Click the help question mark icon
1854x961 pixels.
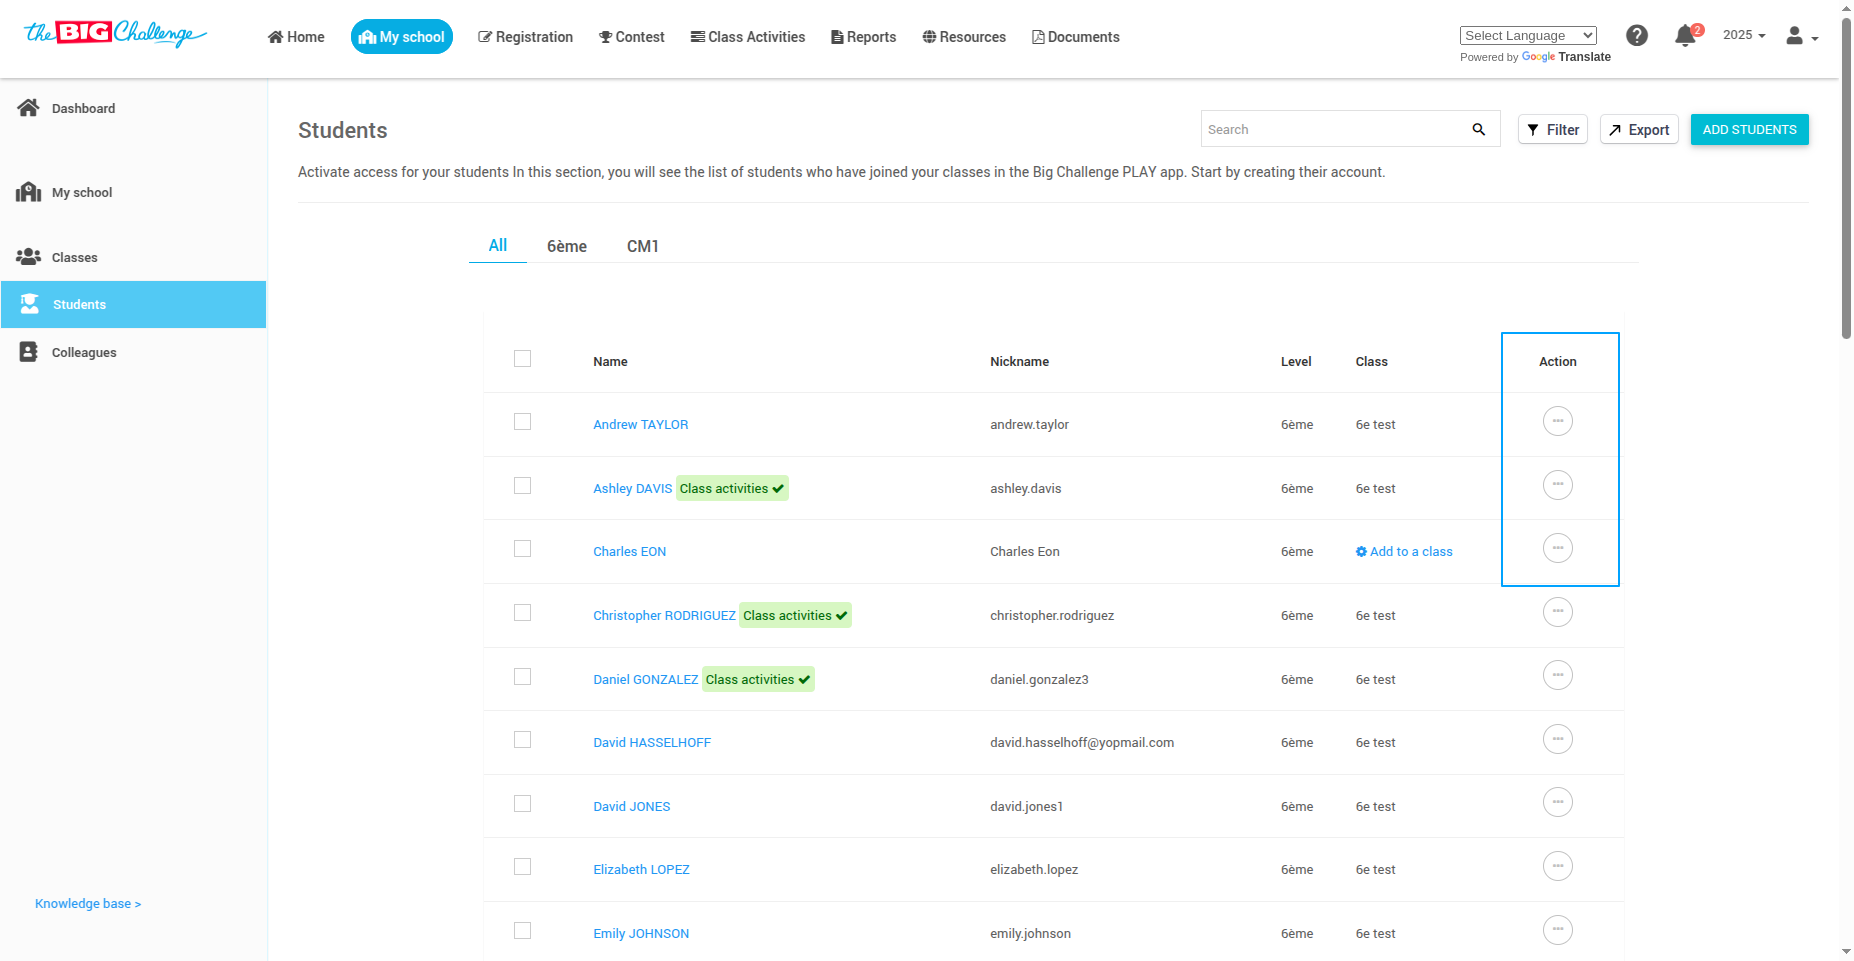1636,36
